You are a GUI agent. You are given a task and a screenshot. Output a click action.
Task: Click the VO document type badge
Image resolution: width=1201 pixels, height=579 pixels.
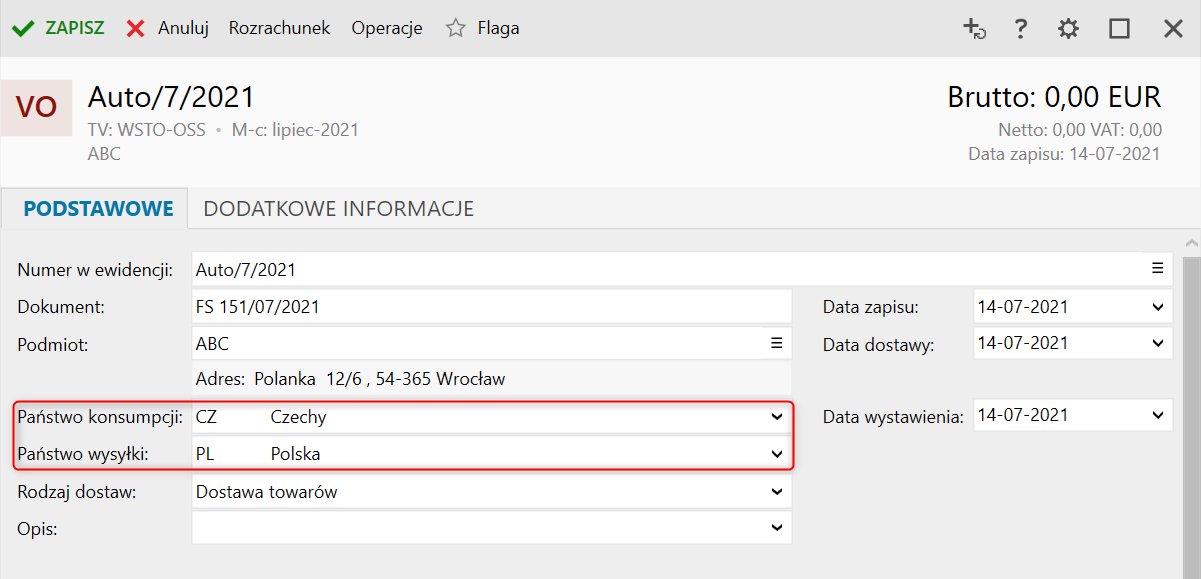coord(36,108)
